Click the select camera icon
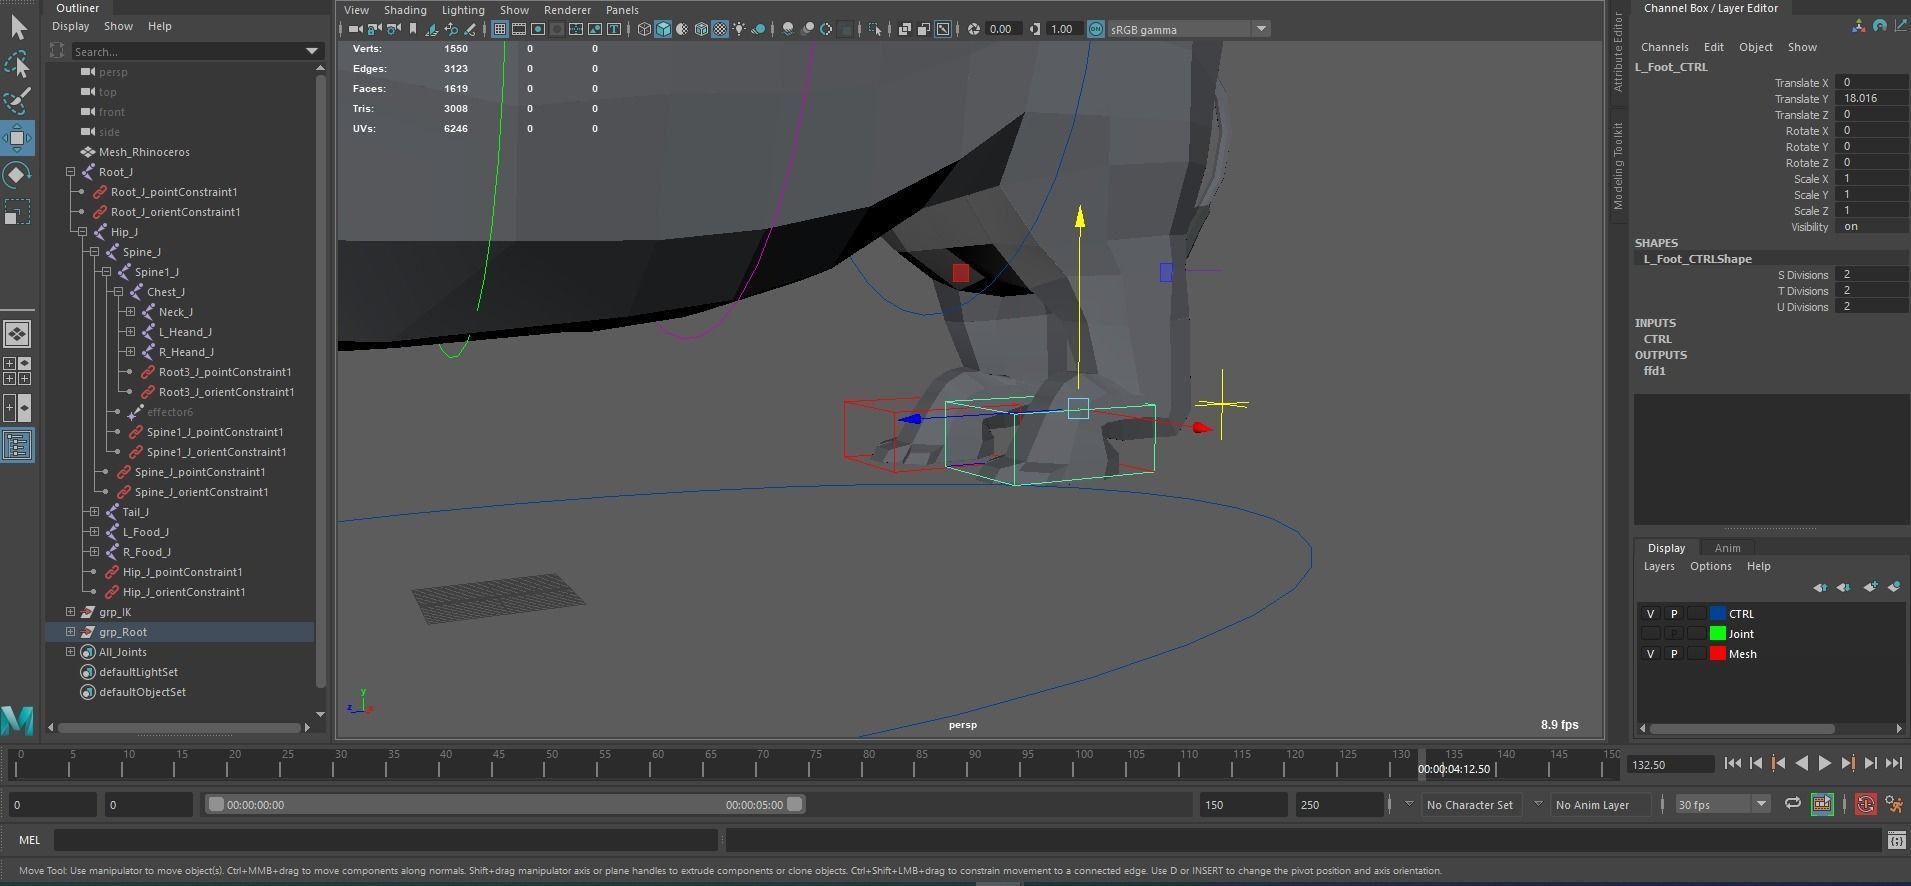The width and height of the screenshot is (1911, 886). coord(356,29)
